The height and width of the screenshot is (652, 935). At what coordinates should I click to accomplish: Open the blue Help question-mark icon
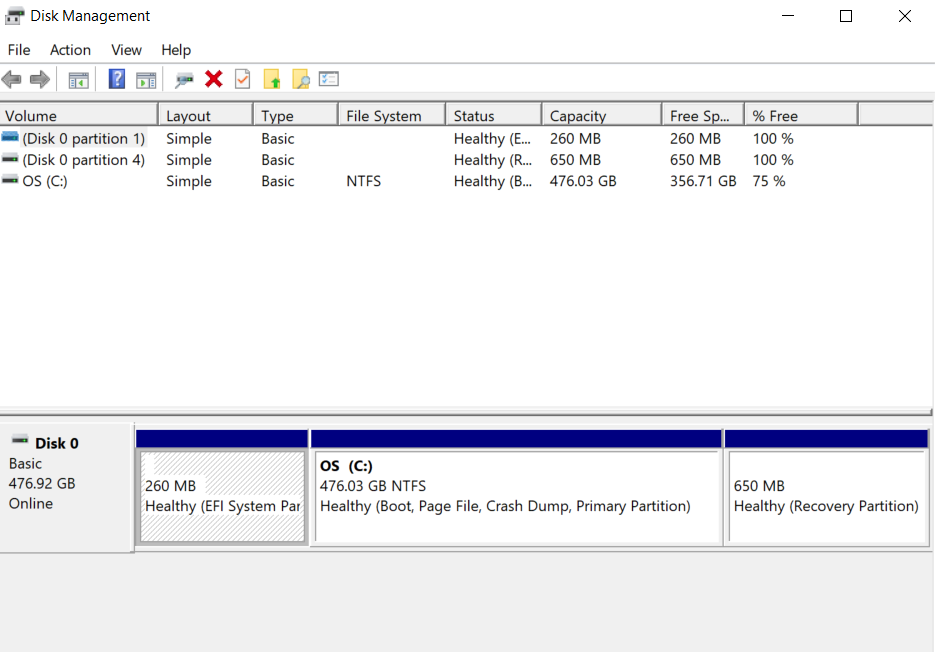click(x=117, y=79)
